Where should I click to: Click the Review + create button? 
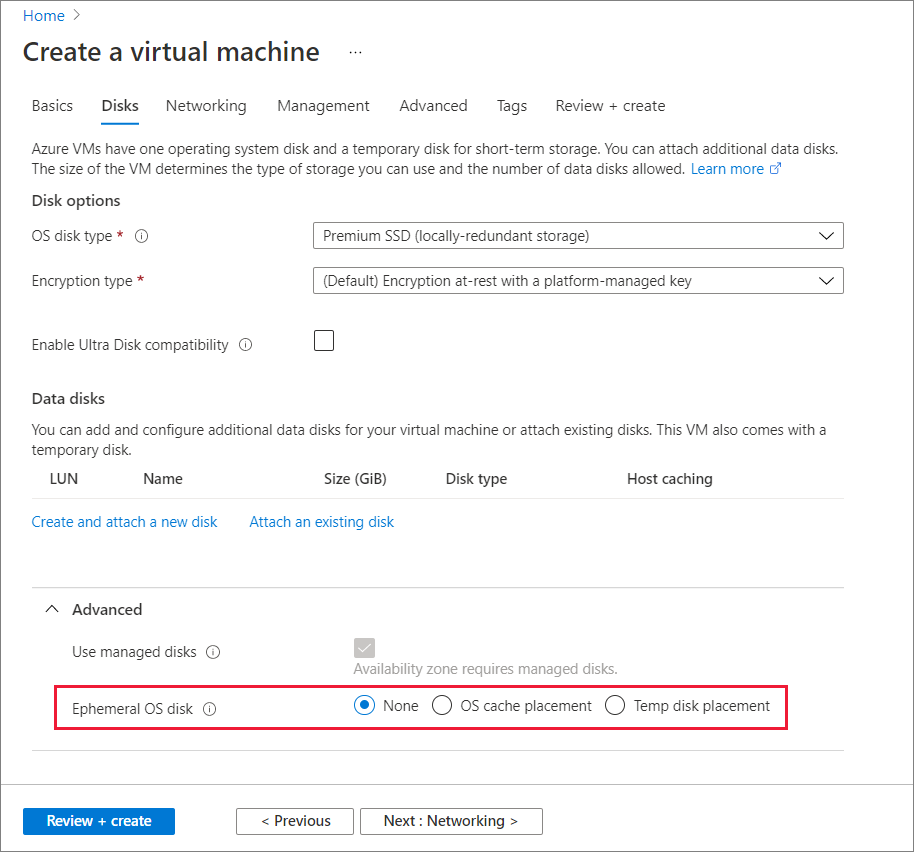98,821
